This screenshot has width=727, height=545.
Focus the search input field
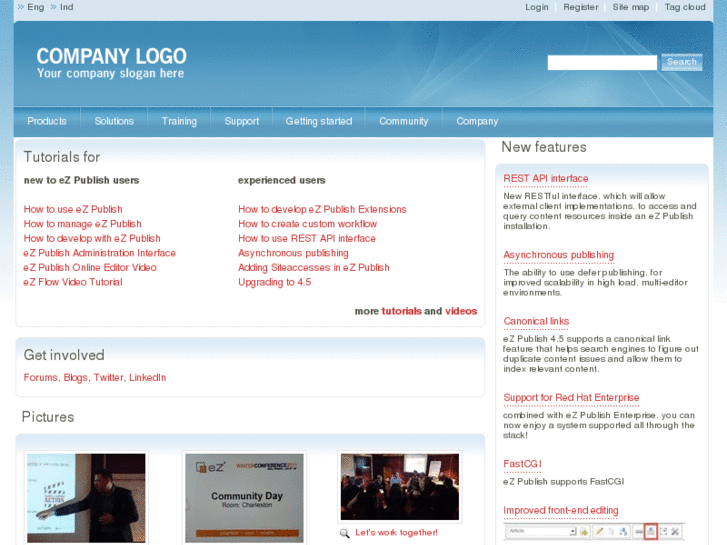click(602, 63)
